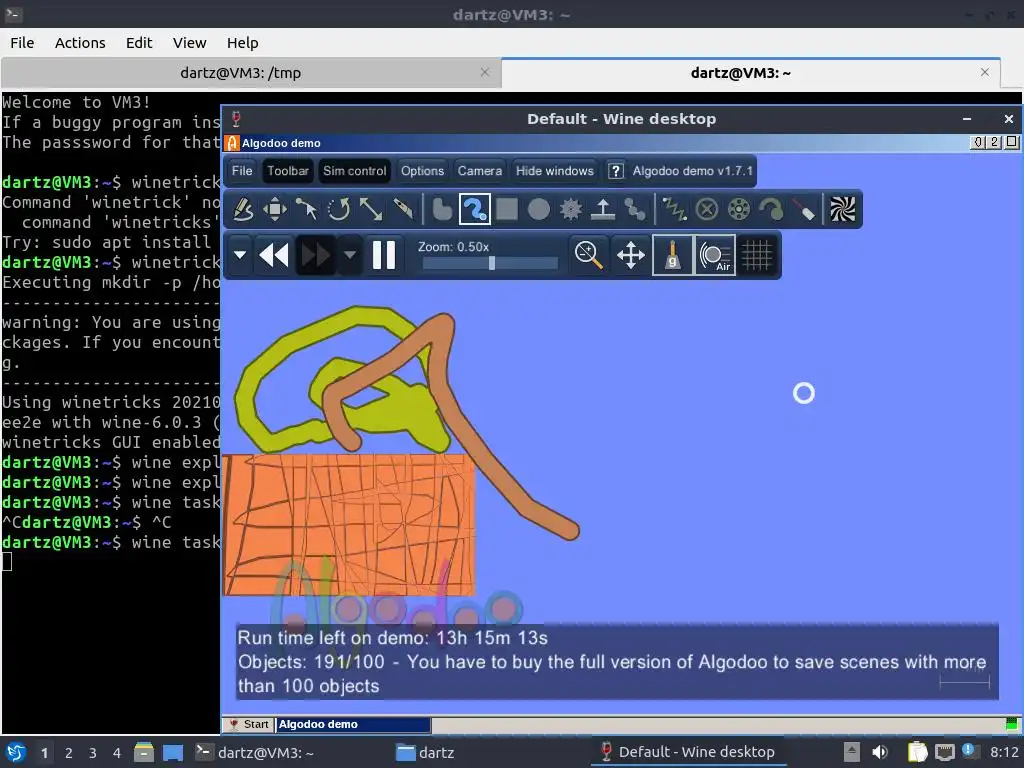Select the Move tool (four-arrow icon) in tools row
1024x768 pixels.
point(275,210)
